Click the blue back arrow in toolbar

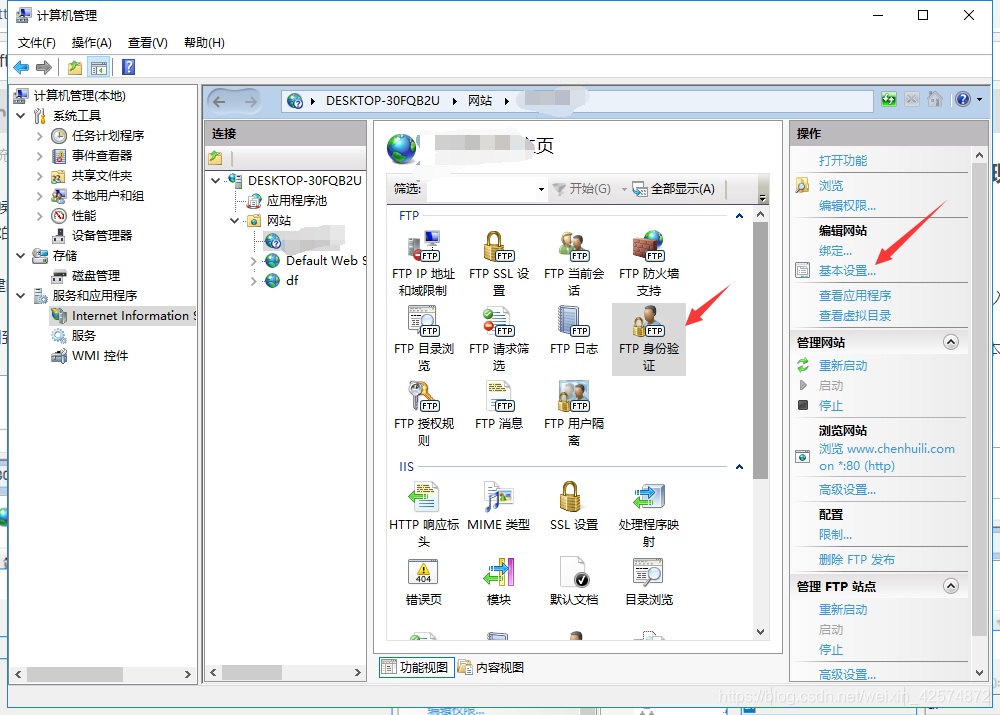pyautogui.click(x=21, y=67)
